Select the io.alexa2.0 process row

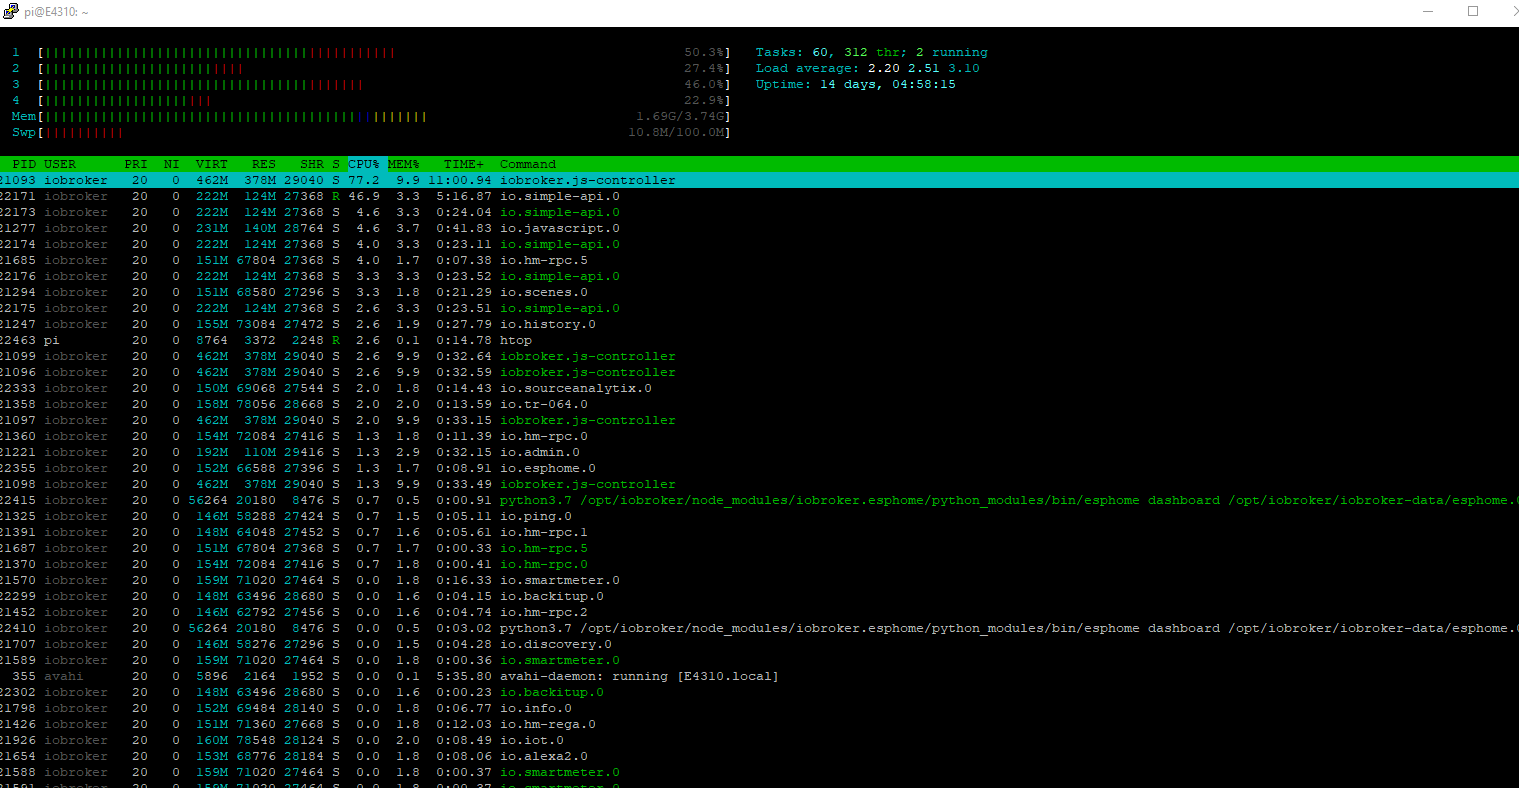pyautogui.click(x=759, y=756)
